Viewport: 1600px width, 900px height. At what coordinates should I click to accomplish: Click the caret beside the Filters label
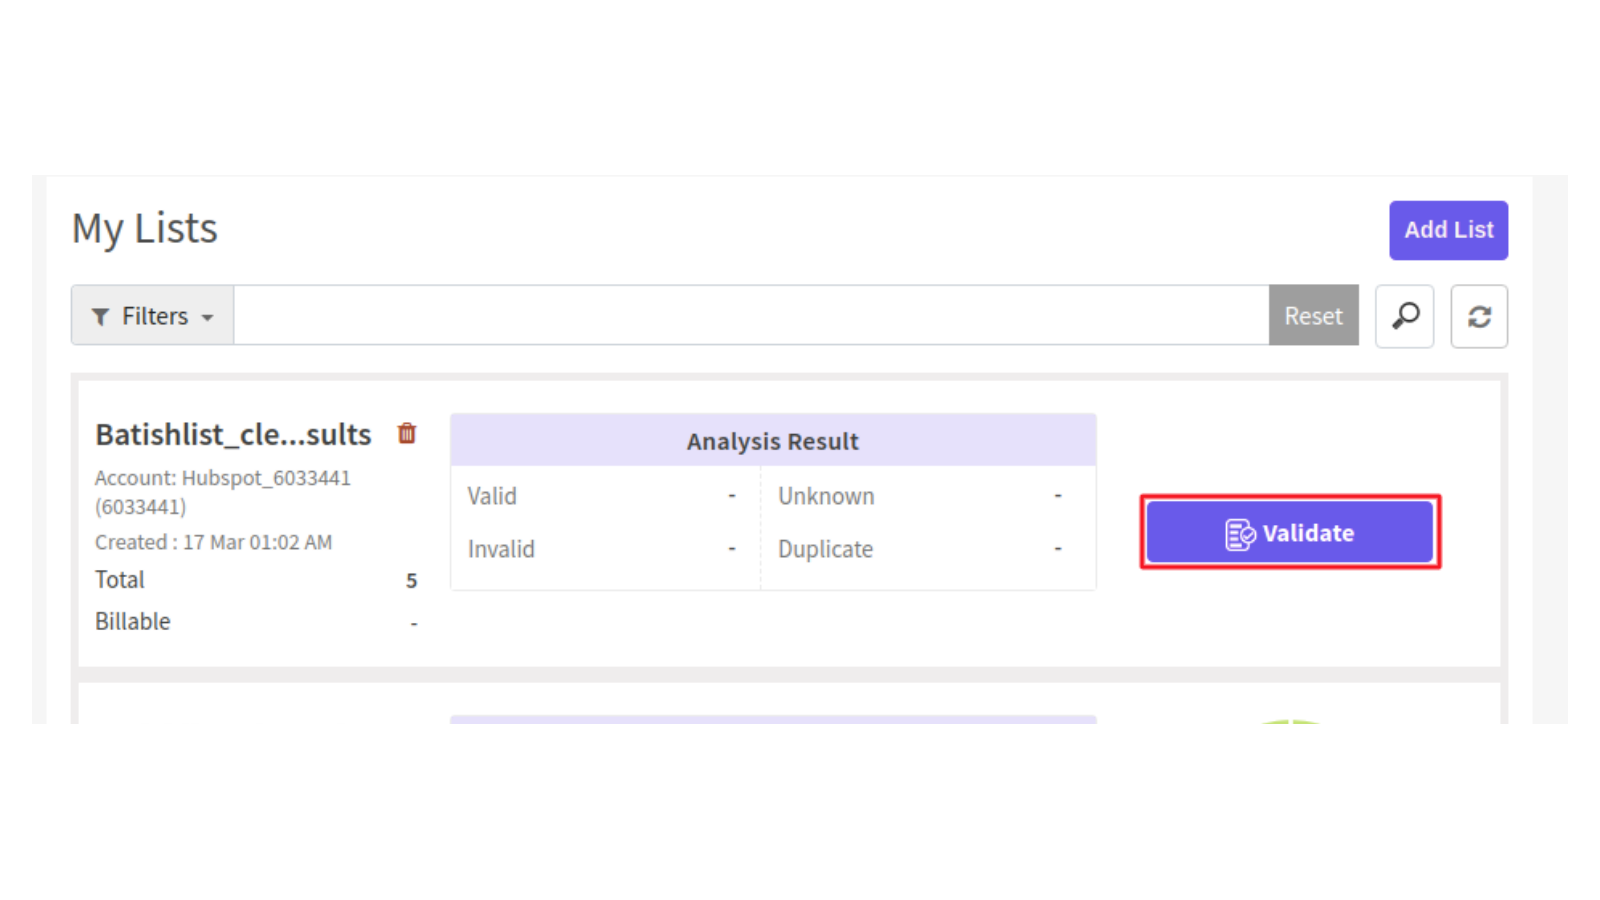pyautogui.click(x=208, y=318)
